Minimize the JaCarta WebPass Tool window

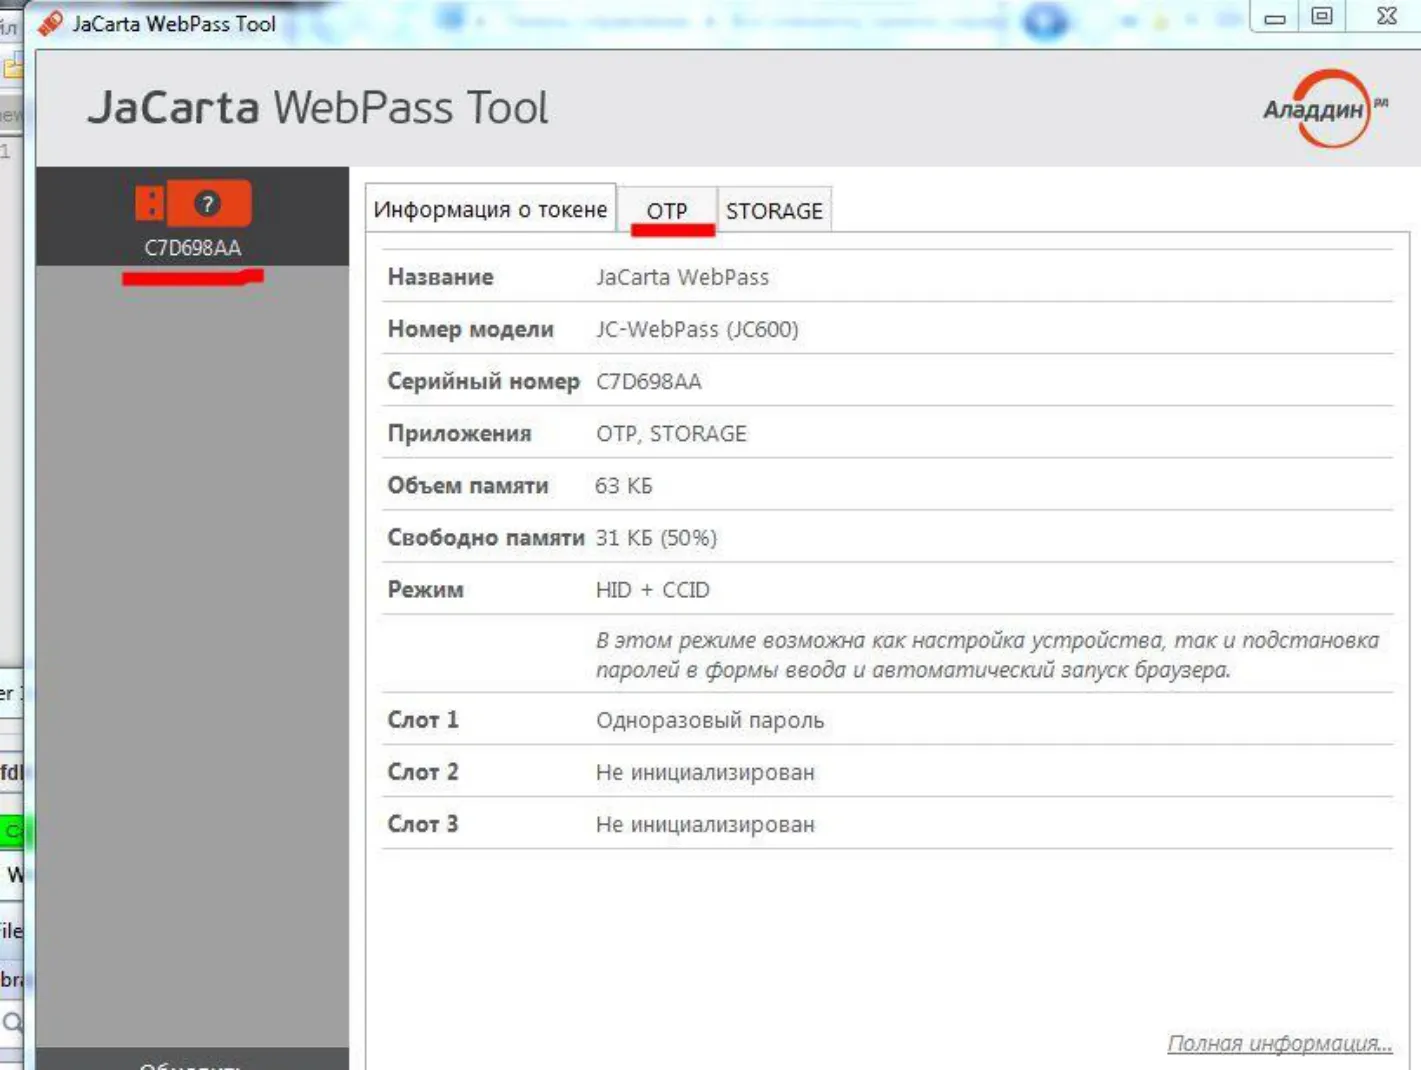click(x=1275, y=17)
